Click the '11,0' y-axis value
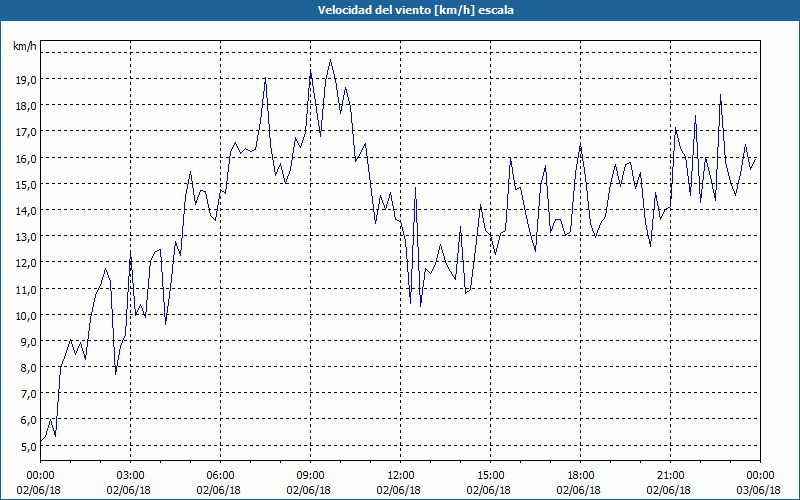Viewport: 800px width, 500px height. [26, 289]
